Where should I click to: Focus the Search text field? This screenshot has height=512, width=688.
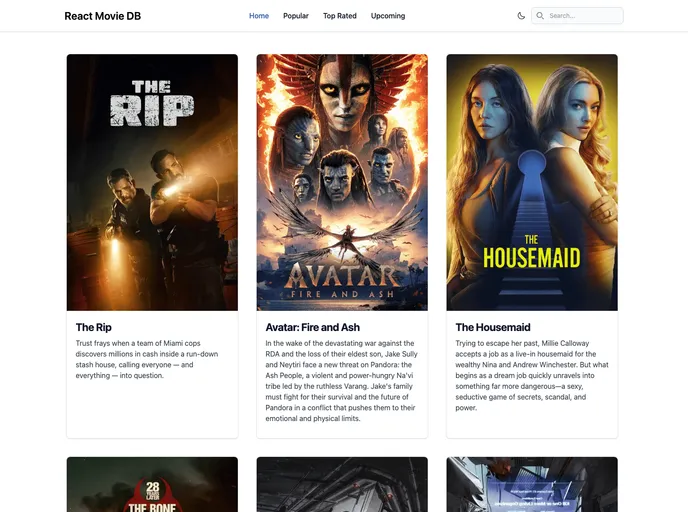[x=583, y=16]
